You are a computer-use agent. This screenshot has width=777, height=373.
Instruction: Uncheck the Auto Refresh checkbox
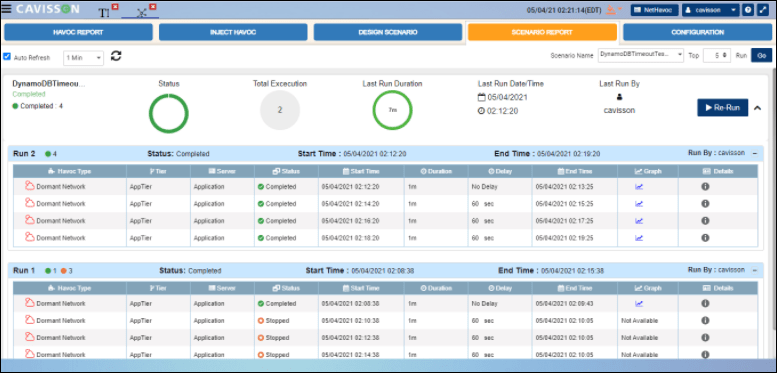click(x=7, y=57)
